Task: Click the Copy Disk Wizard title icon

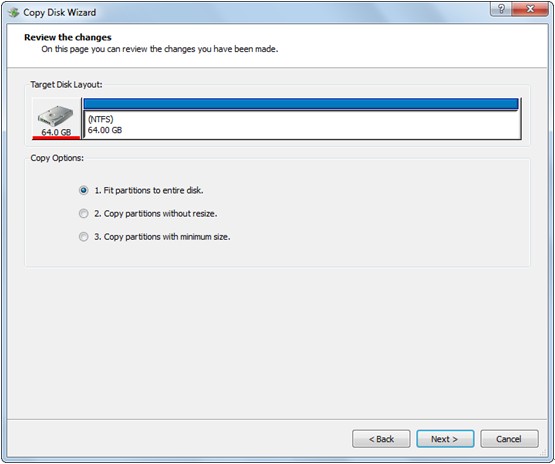Action: coord(14,13)
